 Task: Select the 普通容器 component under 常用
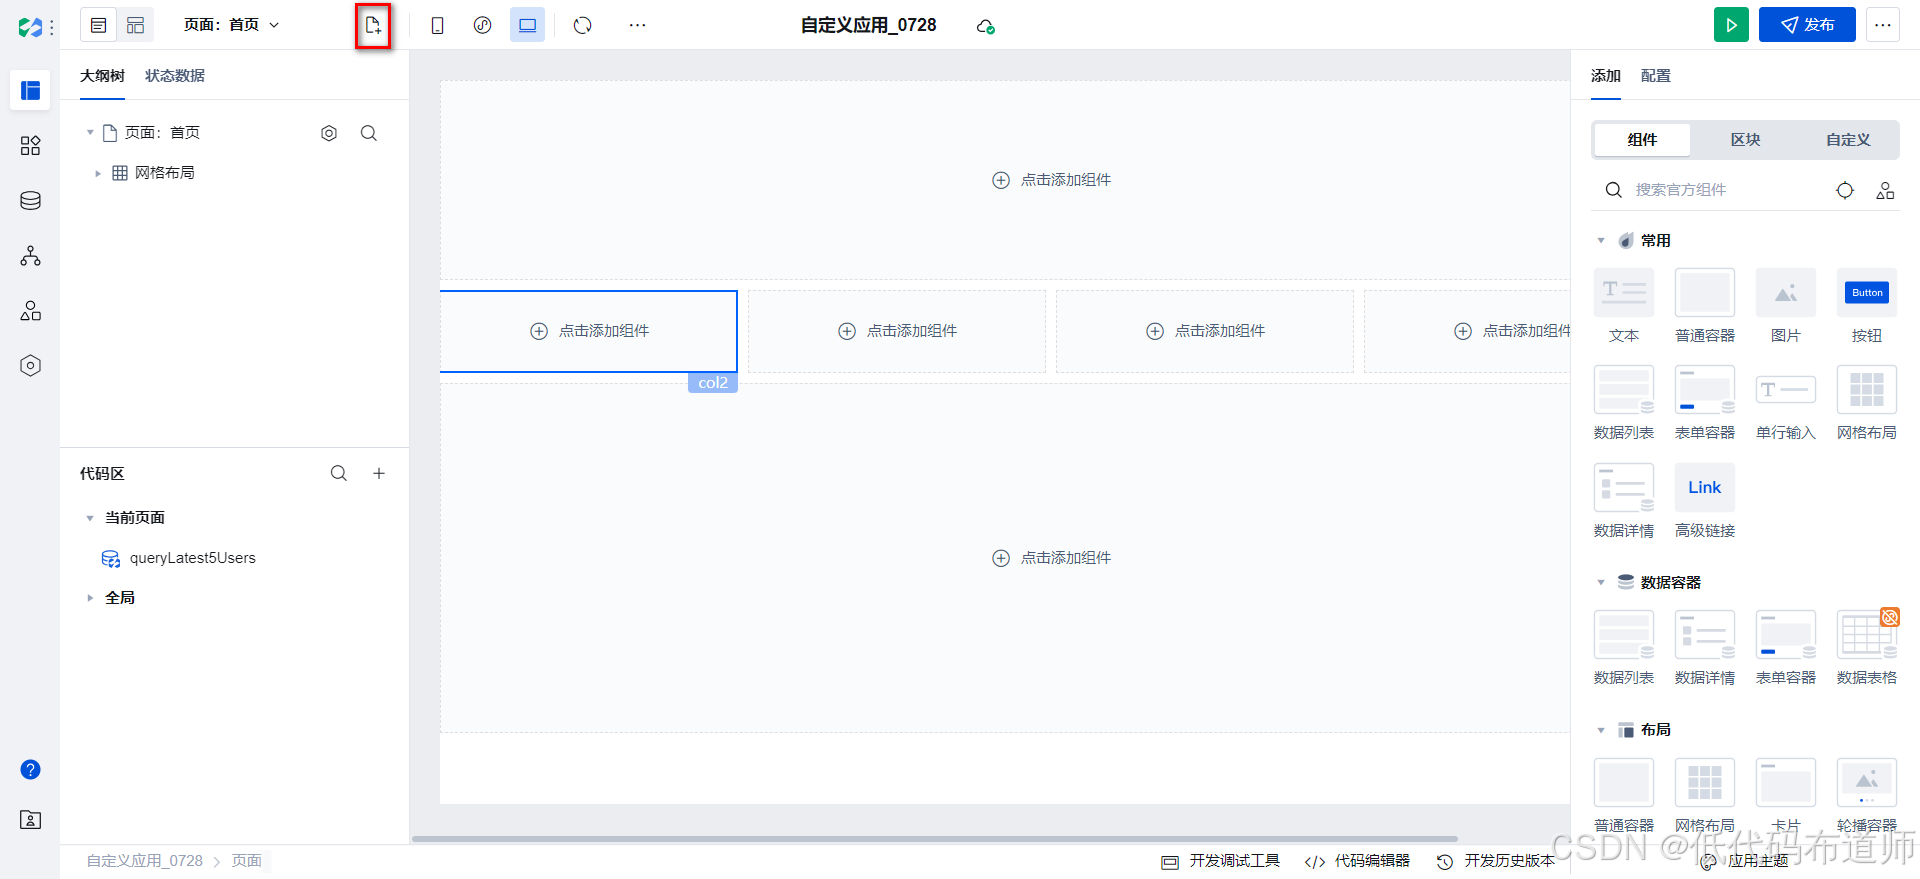pos(1705,306)
